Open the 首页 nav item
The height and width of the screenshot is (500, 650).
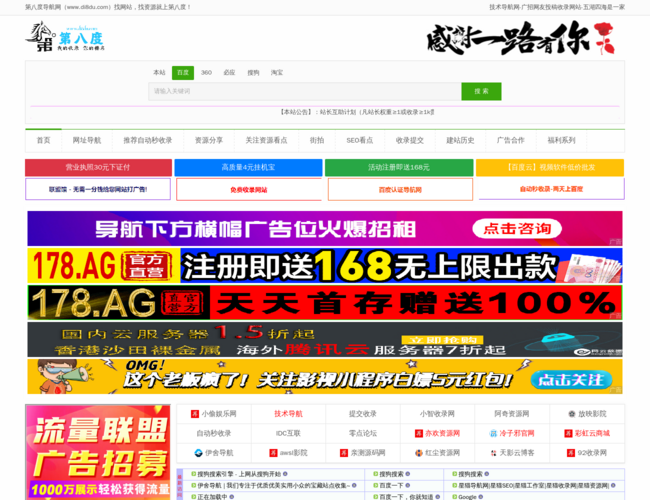tap(44, 141)
